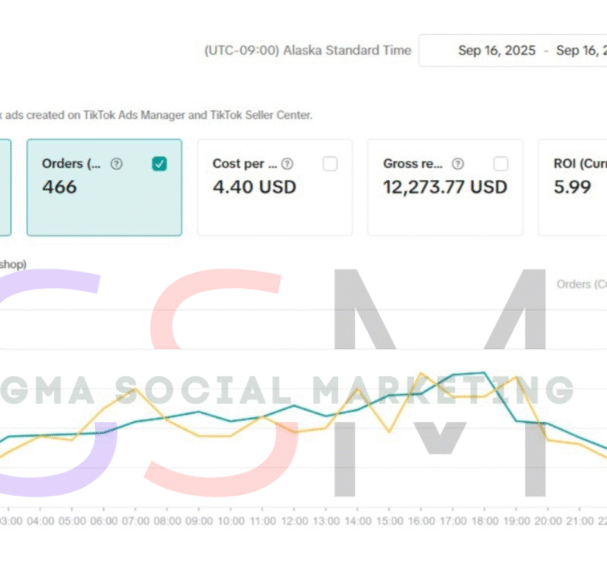Uncheck the Orders metric checkbox

coord(159,164)
